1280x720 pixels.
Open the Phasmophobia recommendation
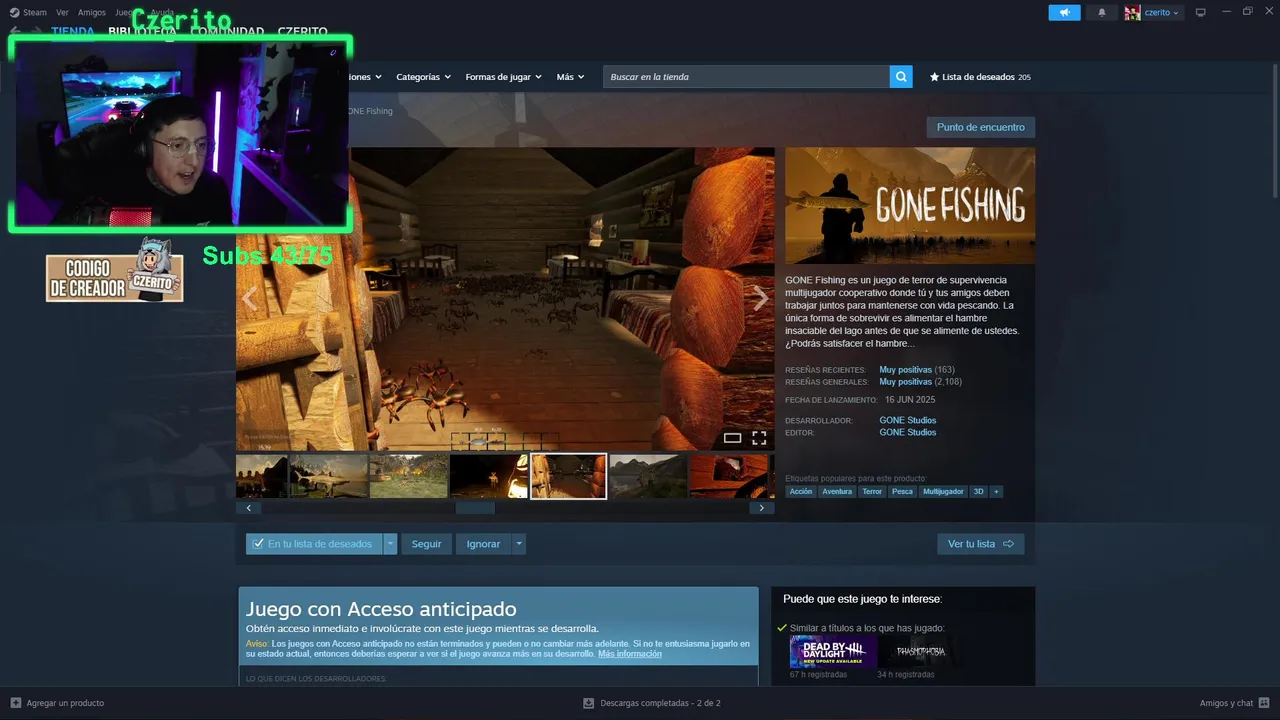920,651
